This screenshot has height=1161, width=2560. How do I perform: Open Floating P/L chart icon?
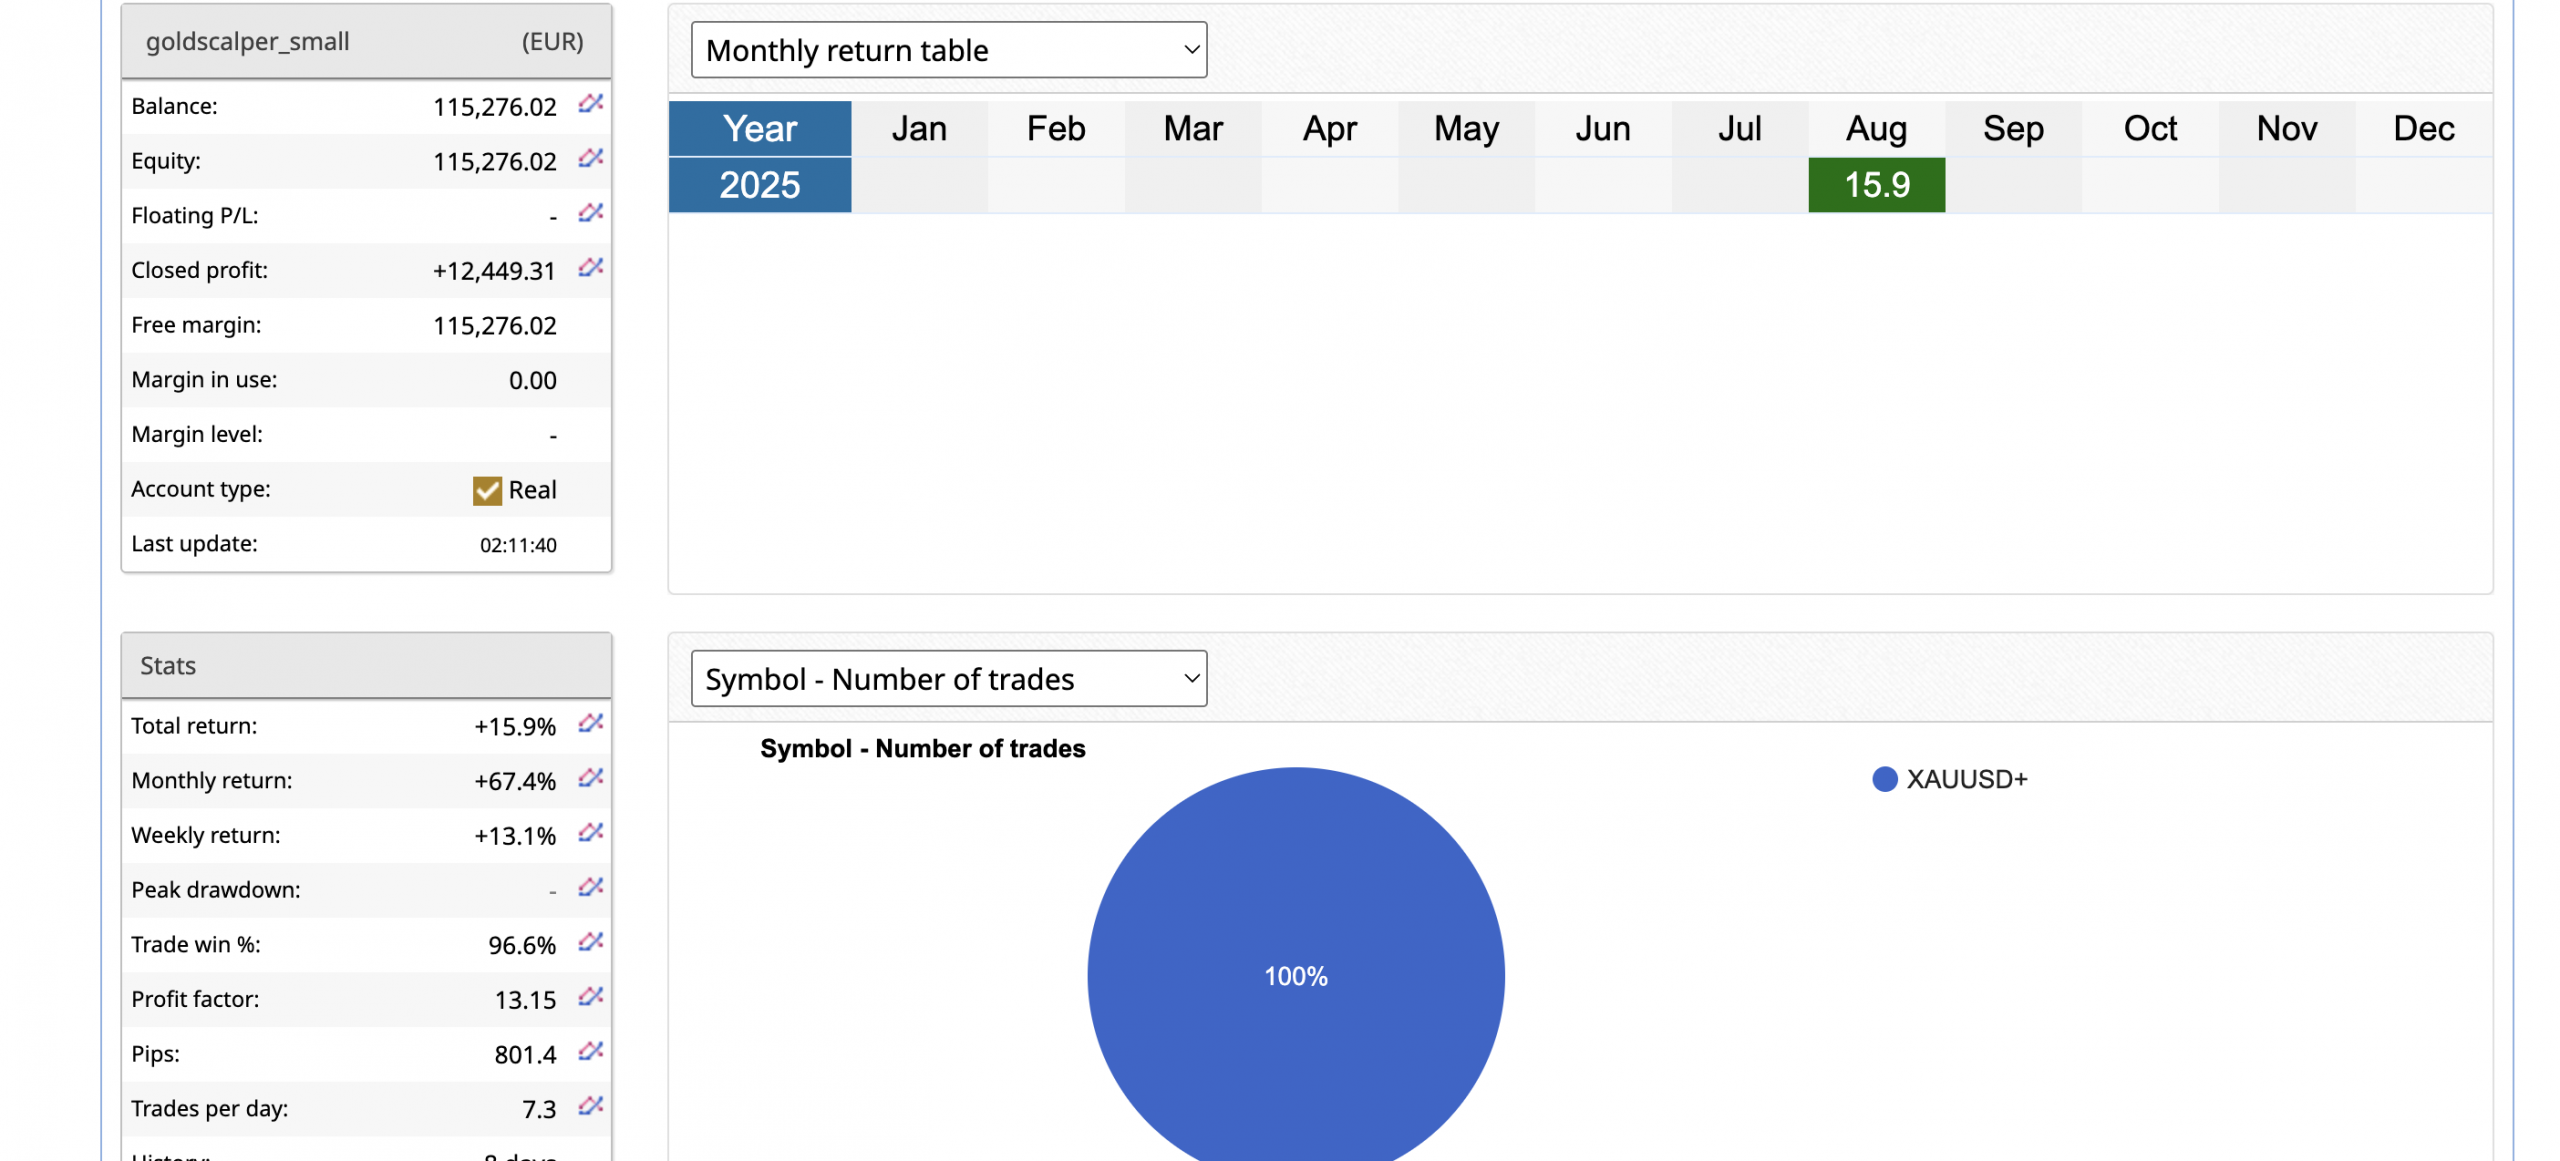pos(590,212)
